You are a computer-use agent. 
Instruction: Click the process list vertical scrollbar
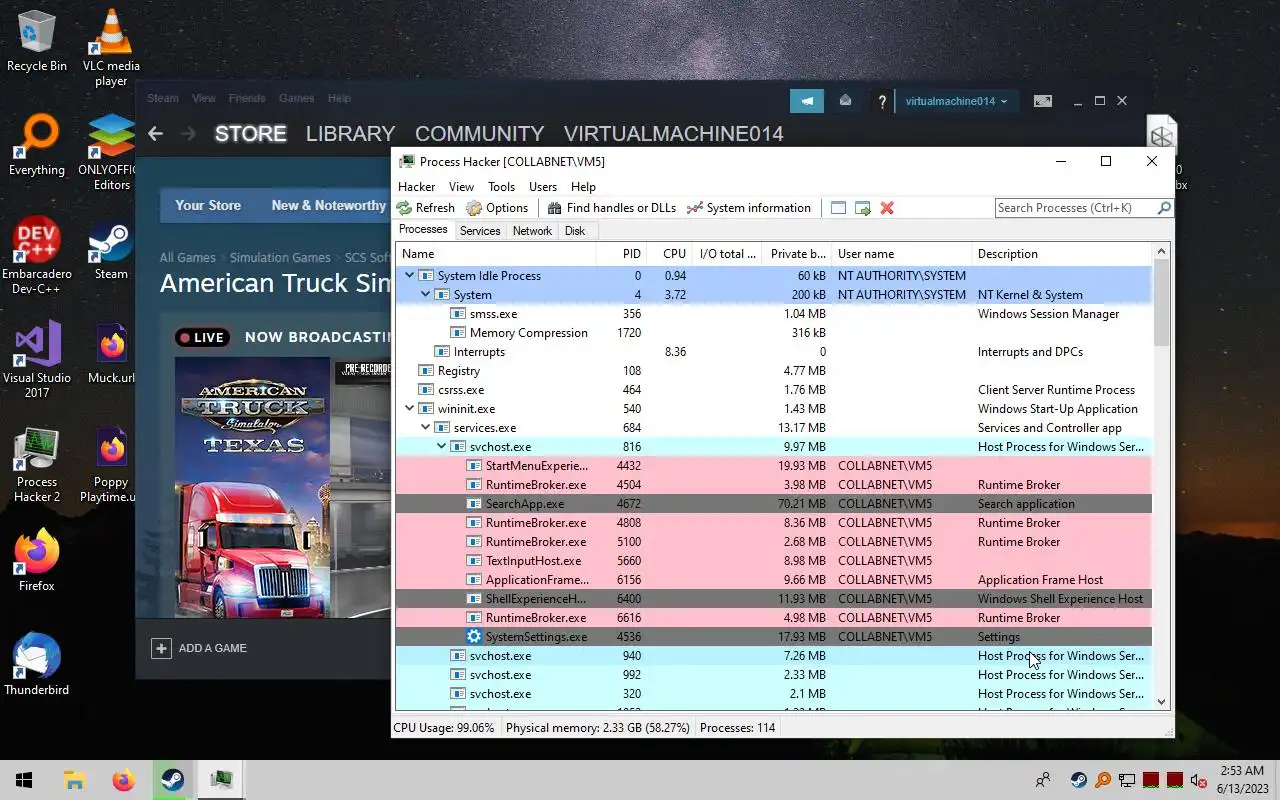(x=1161, y=475)
